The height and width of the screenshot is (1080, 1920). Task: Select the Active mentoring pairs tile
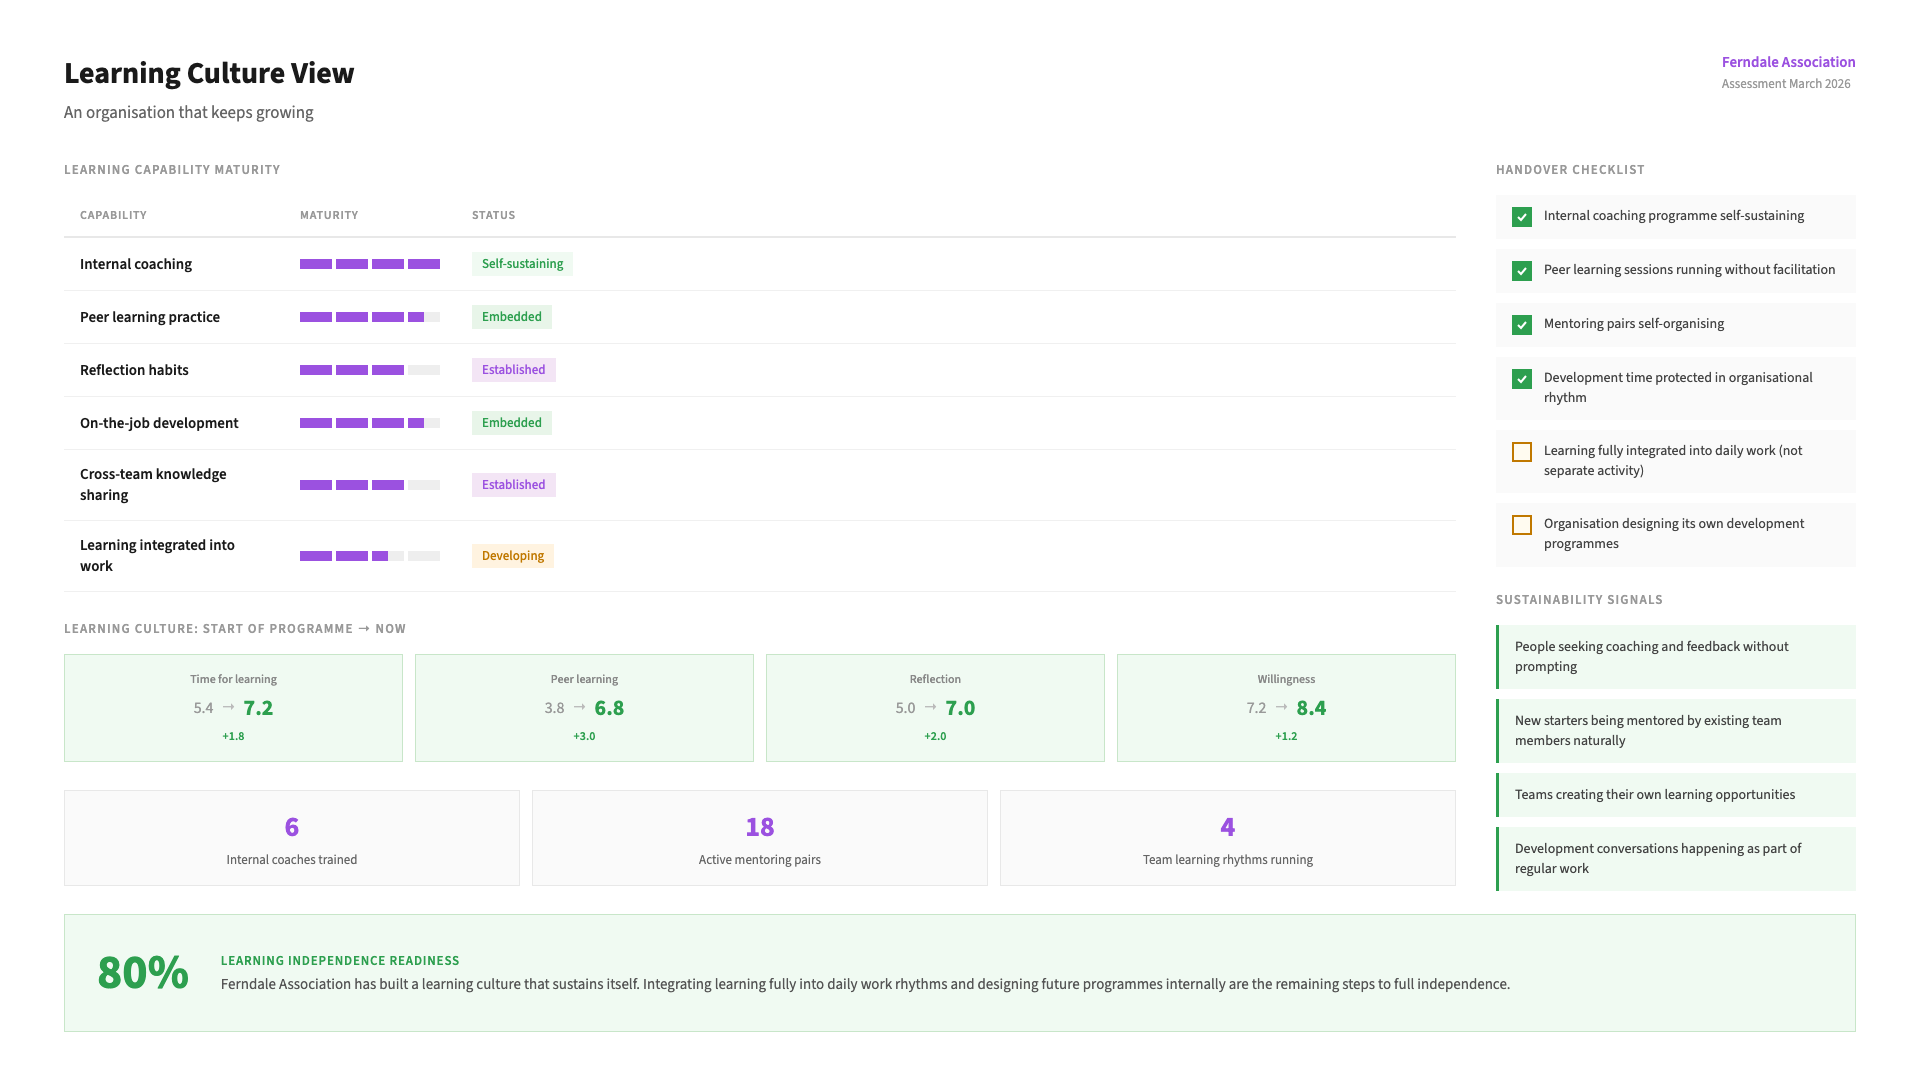pyautogui.click(x=759, y=838)
